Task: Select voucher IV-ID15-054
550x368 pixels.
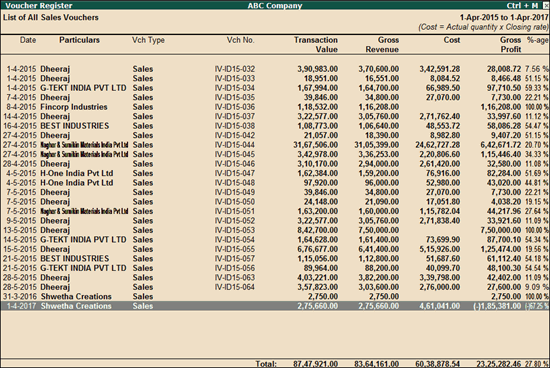Action: (235, 239)
